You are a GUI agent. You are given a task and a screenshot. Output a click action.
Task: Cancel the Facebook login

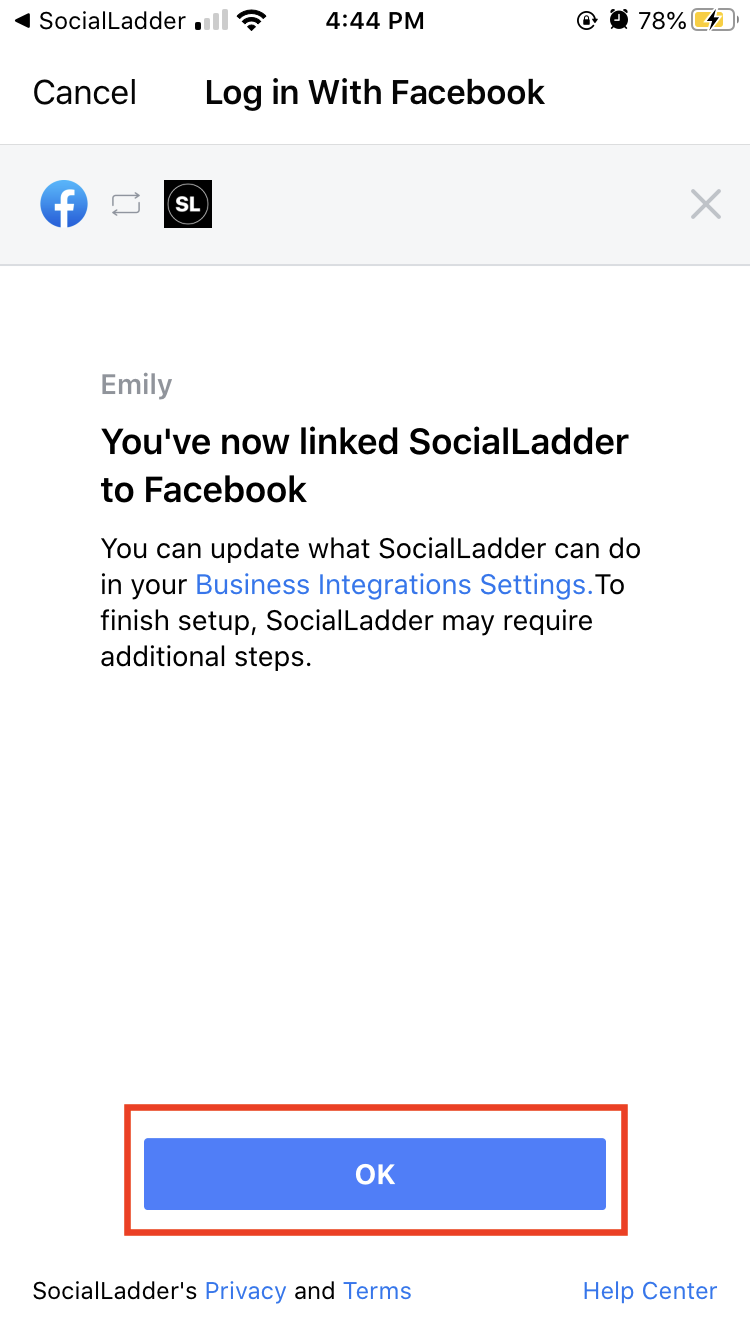tap(85, 93)
